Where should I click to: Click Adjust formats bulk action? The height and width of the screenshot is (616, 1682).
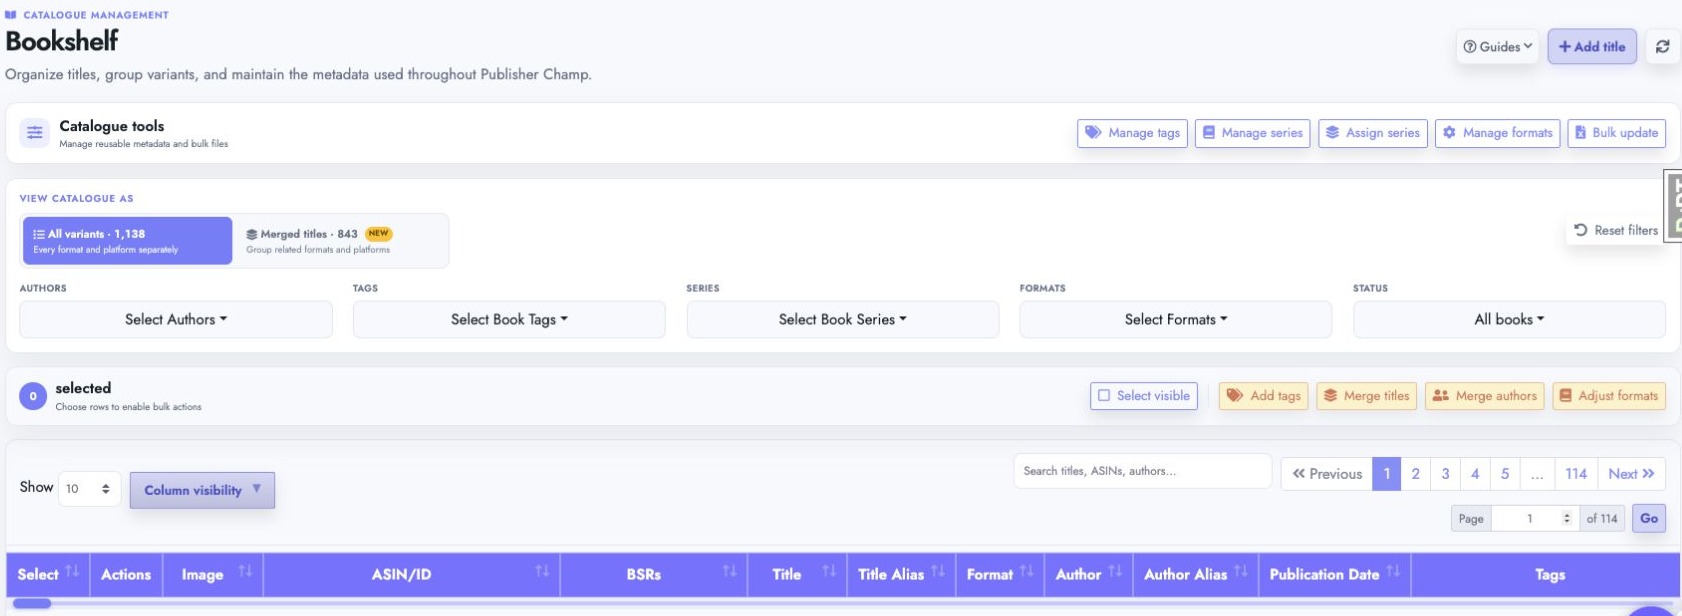[1609, 396]
